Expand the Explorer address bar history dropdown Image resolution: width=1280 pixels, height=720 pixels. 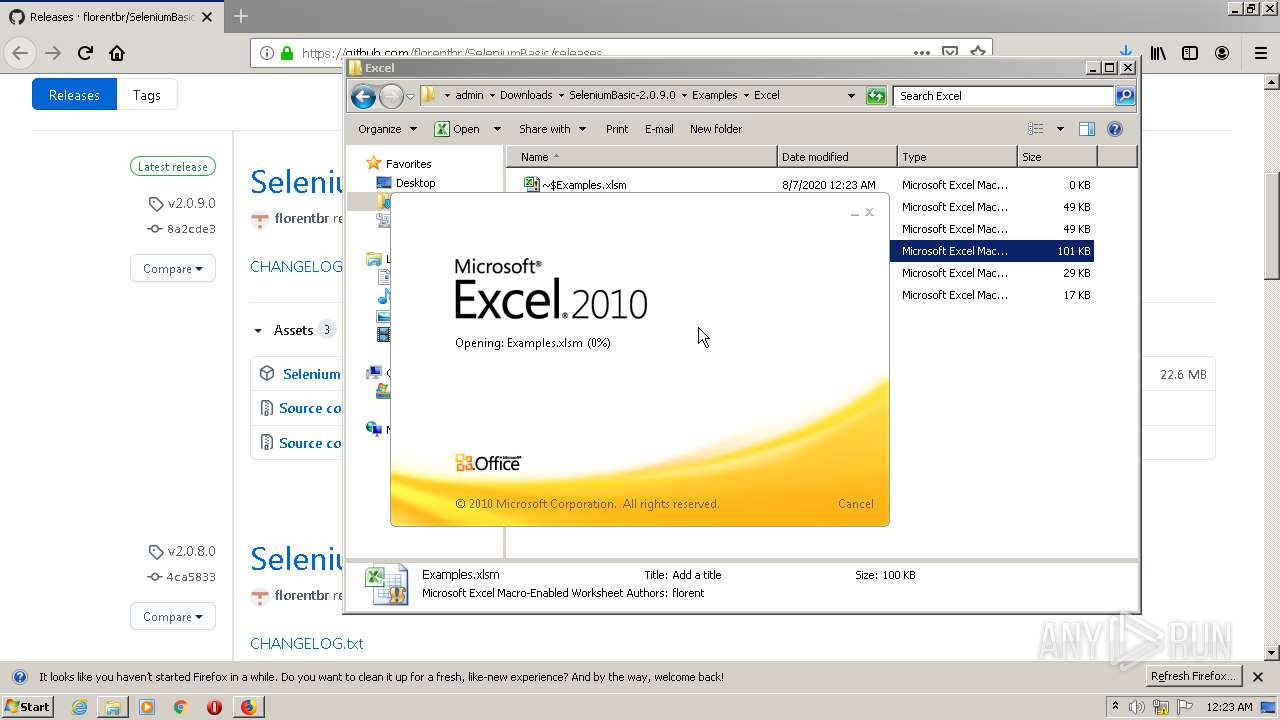(x=851, y=96)
